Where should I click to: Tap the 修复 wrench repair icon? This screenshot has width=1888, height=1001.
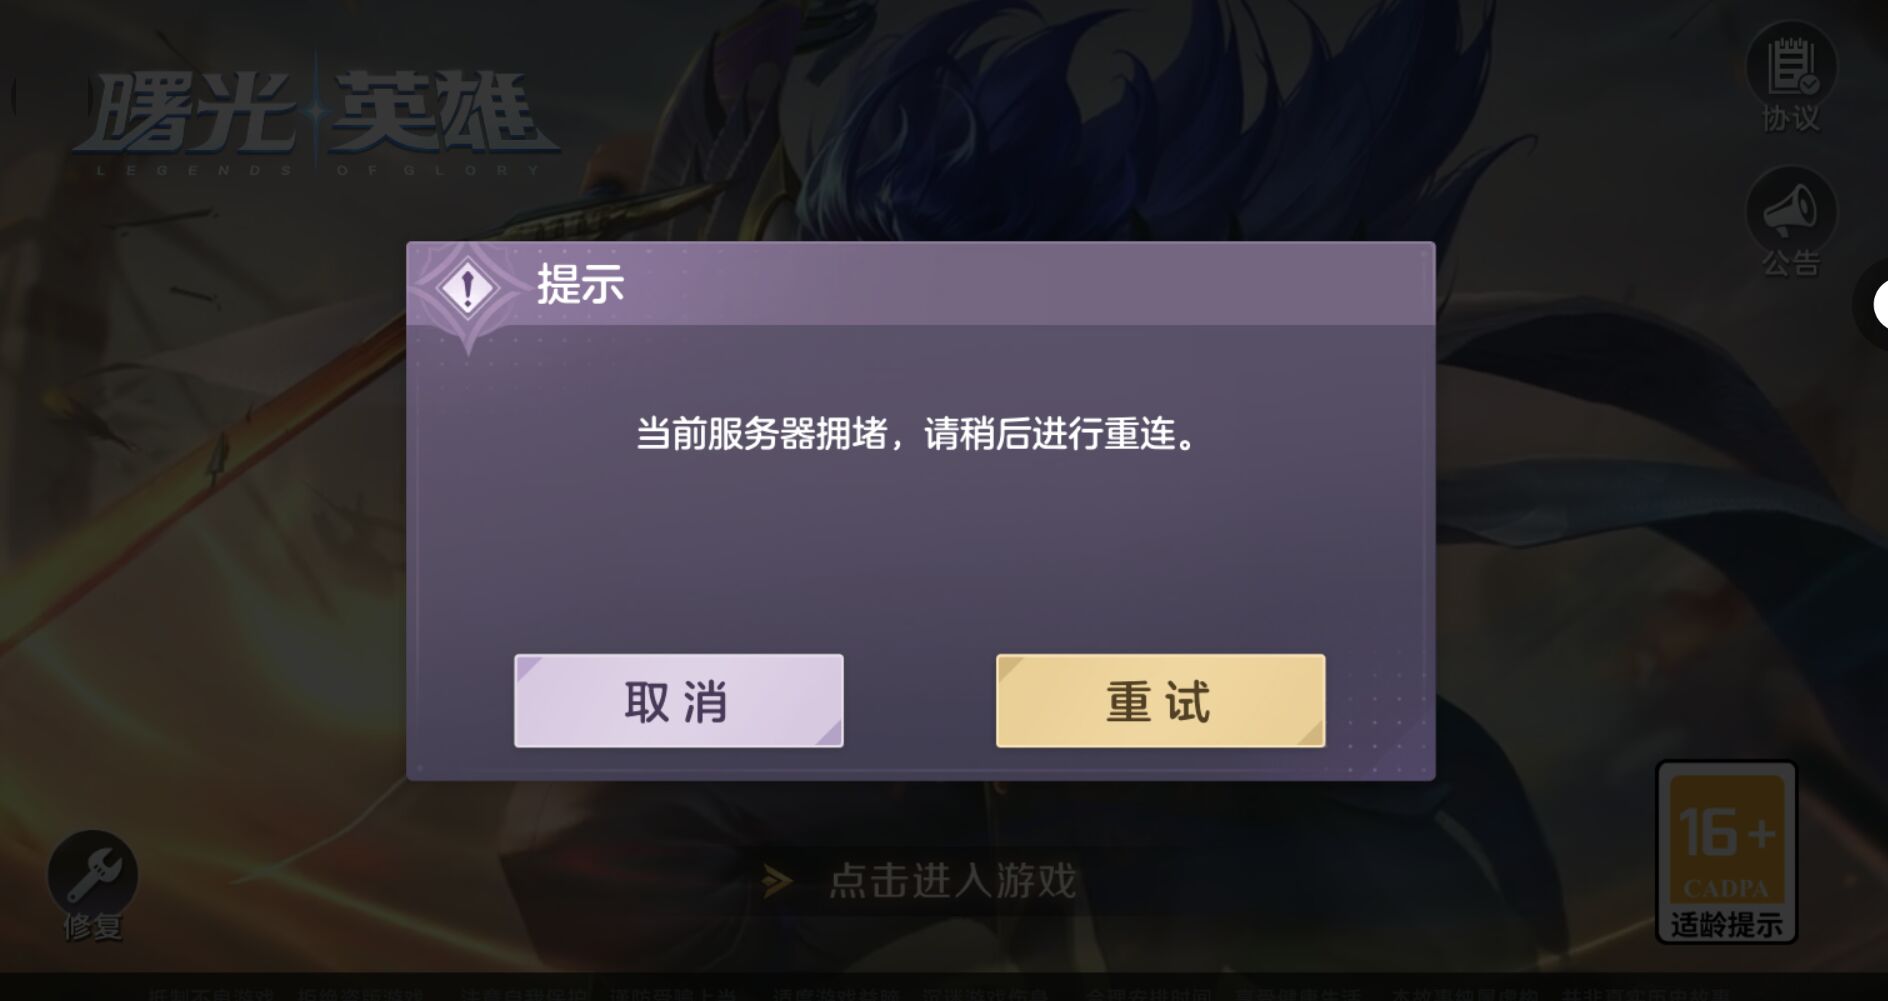click(93, 873)
